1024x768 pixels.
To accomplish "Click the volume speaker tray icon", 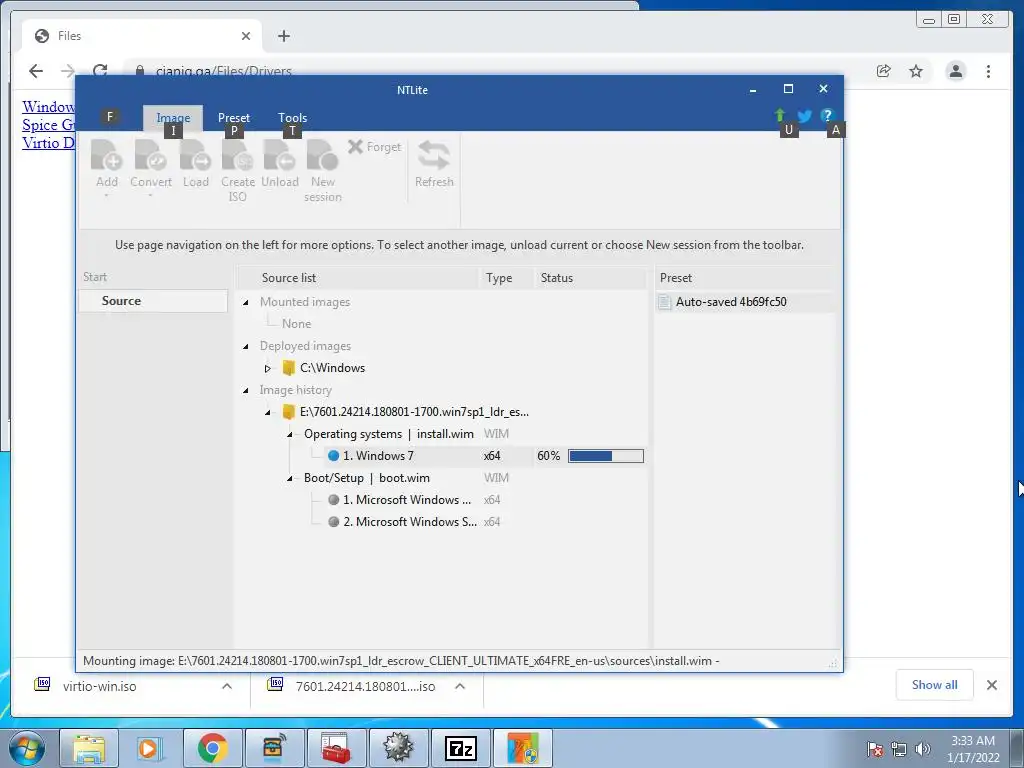I will tap(923, 750).
